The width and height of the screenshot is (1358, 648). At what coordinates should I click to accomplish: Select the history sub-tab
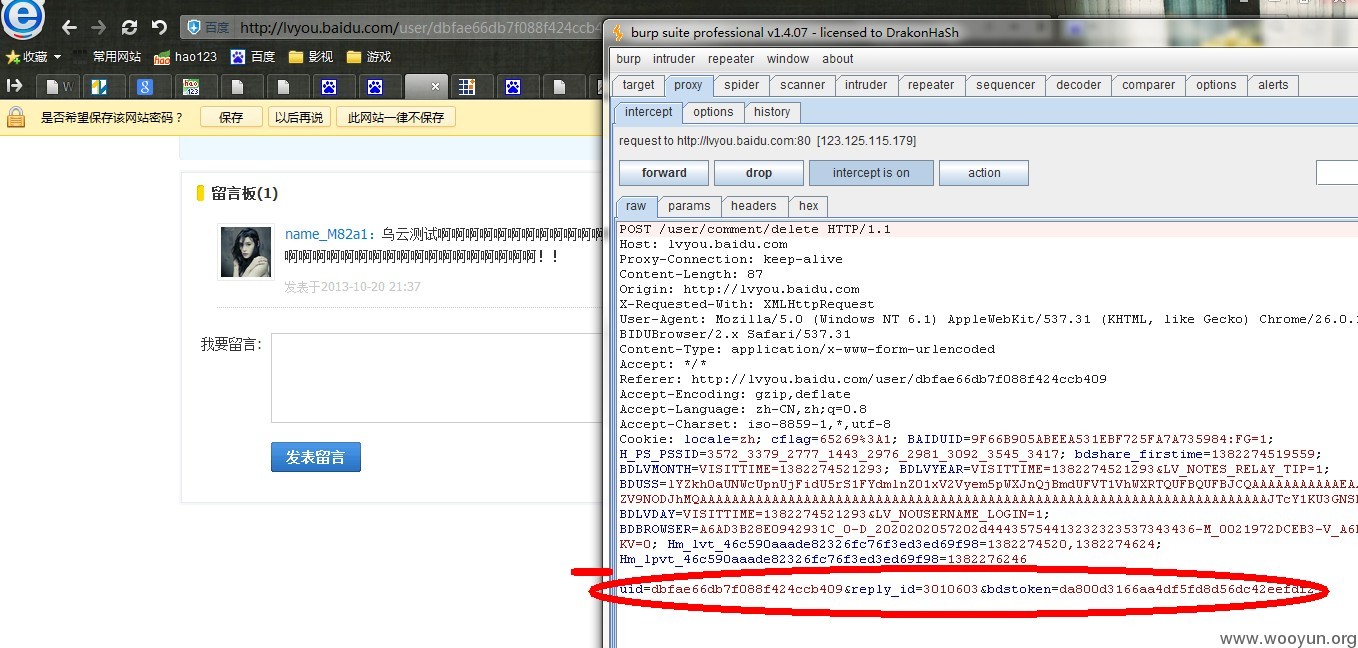point(772,112)
